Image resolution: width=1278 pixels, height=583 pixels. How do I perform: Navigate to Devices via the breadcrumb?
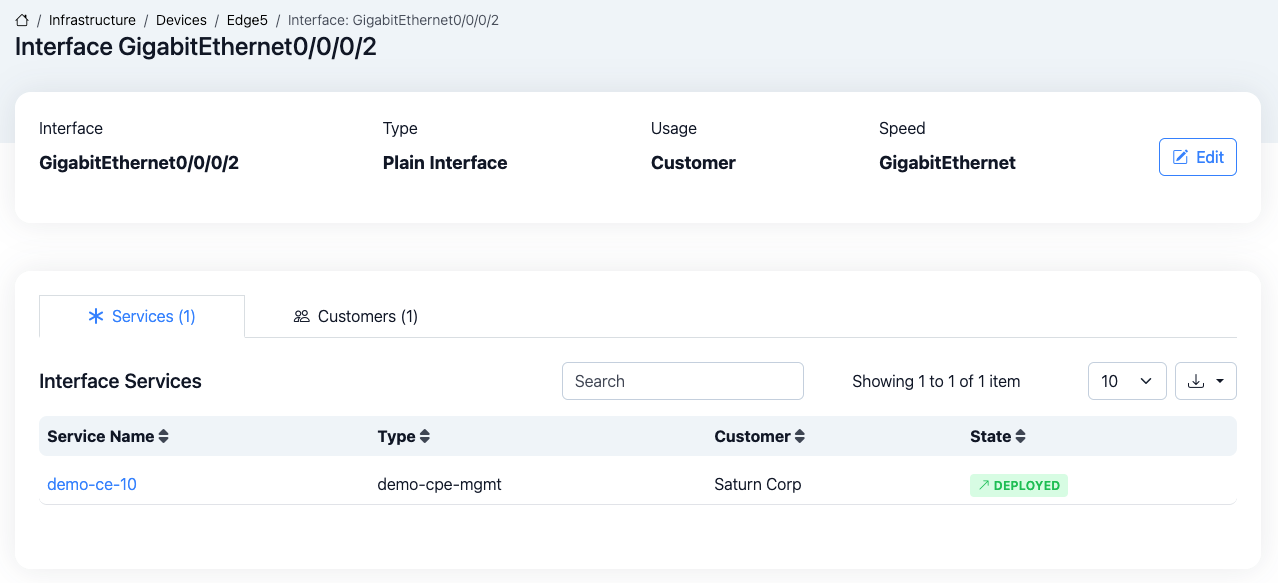coord(181,20)
